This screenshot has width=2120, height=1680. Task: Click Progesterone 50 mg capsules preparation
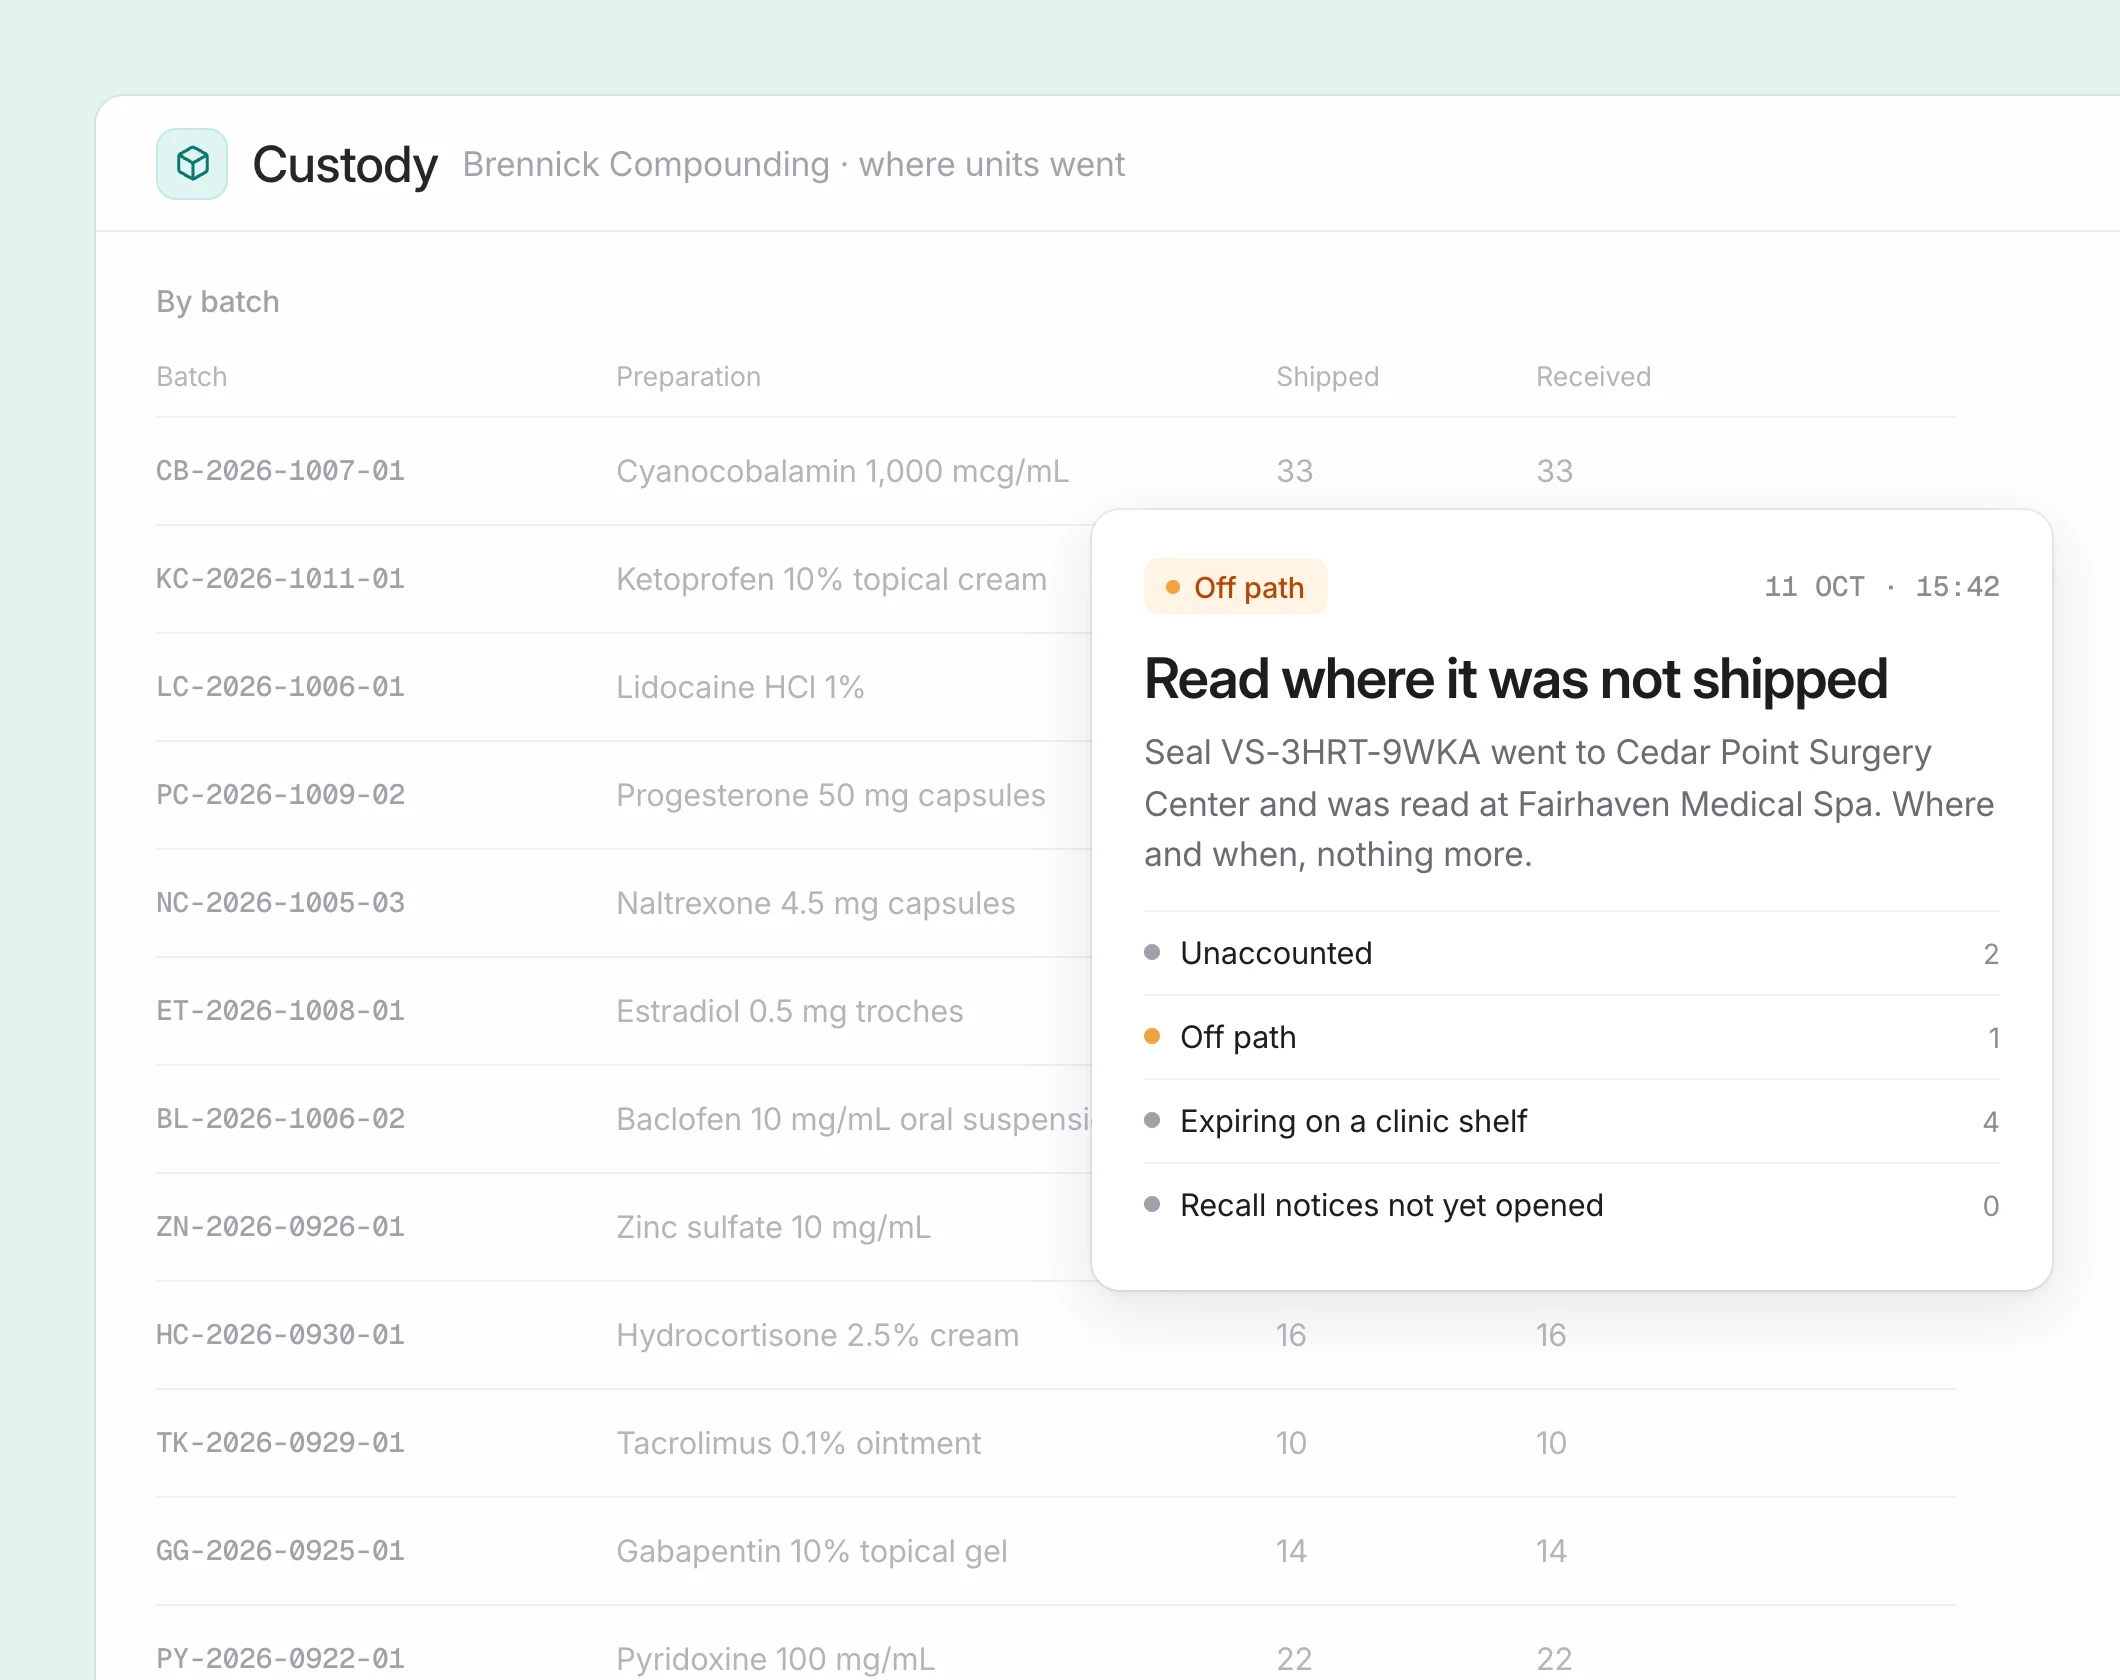coord(830,795)
